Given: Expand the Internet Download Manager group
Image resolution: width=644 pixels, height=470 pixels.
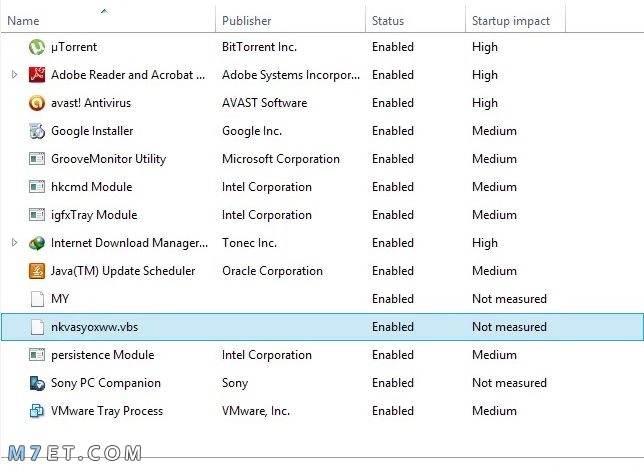Looking at the screenshot, I should click(x=14, y=243).
